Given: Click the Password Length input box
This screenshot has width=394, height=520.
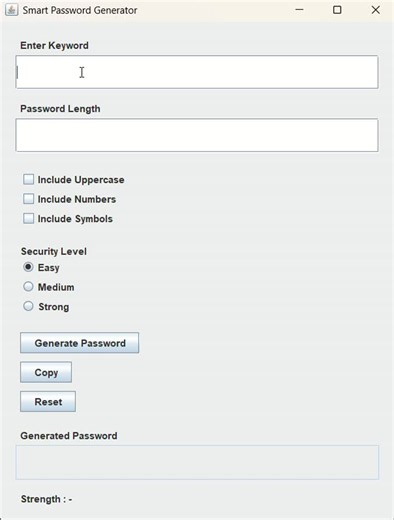Looking at the screenshot, I should [197, 135].
